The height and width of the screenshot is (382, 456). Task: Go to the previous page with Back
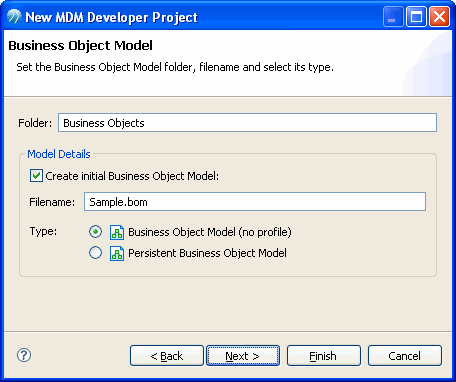click(x=167, y=356)
